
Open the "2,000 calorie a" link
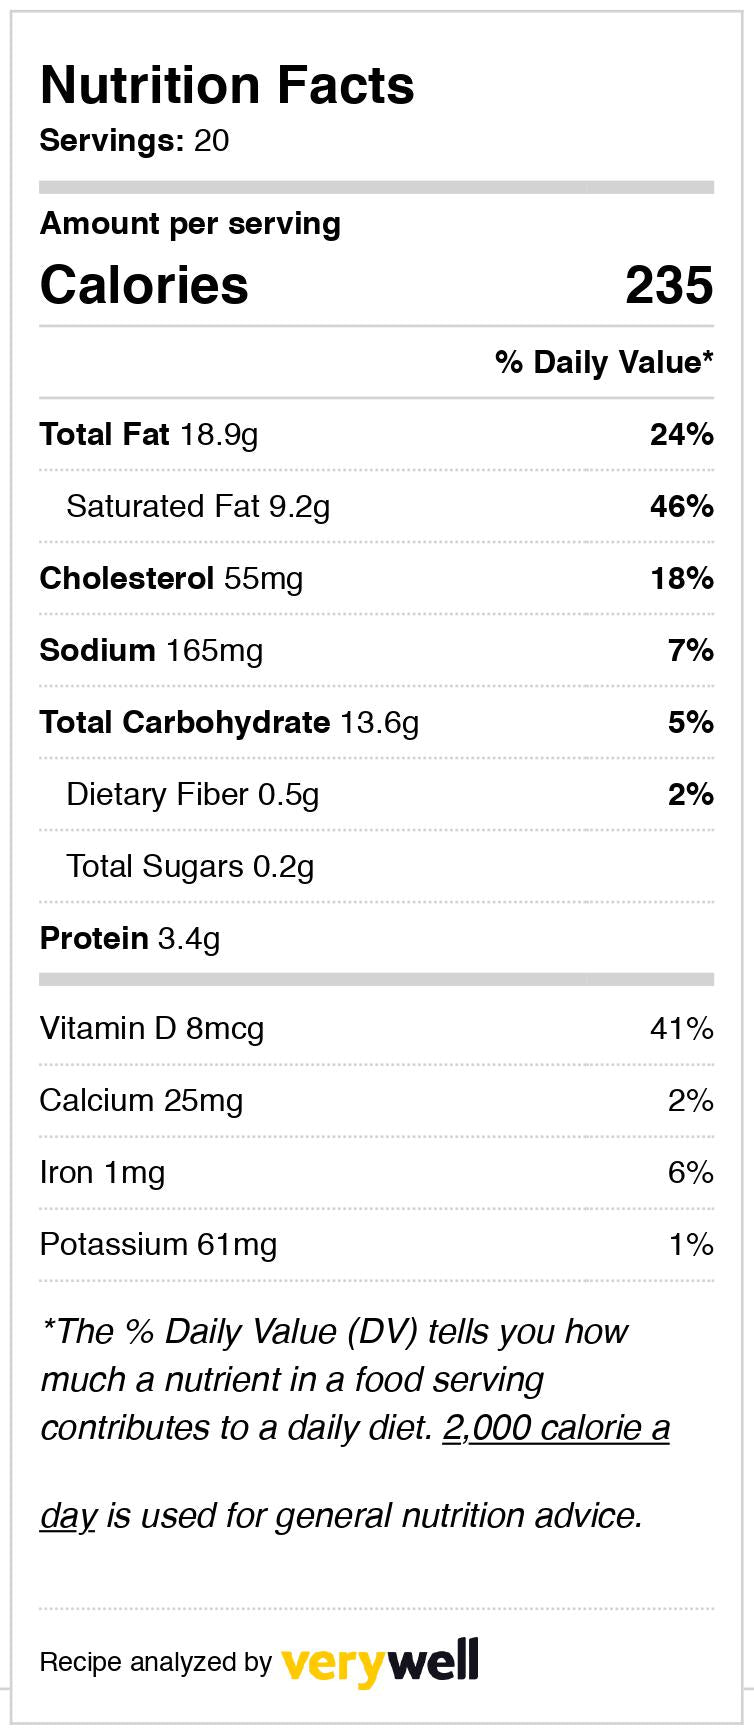(556, 1428)
